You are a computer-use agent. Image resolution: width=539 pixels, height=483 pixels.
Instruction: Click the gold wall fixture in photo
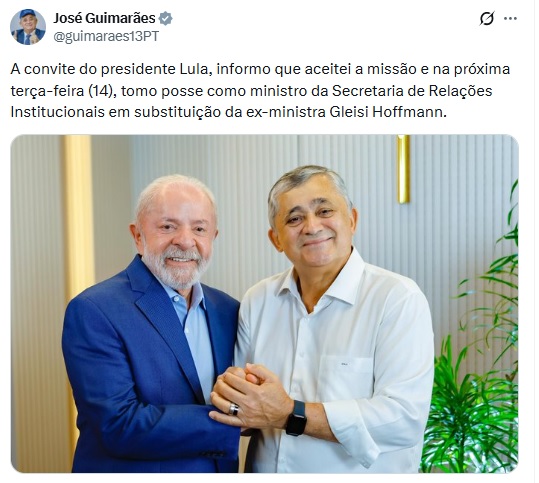tap(404, 169)
